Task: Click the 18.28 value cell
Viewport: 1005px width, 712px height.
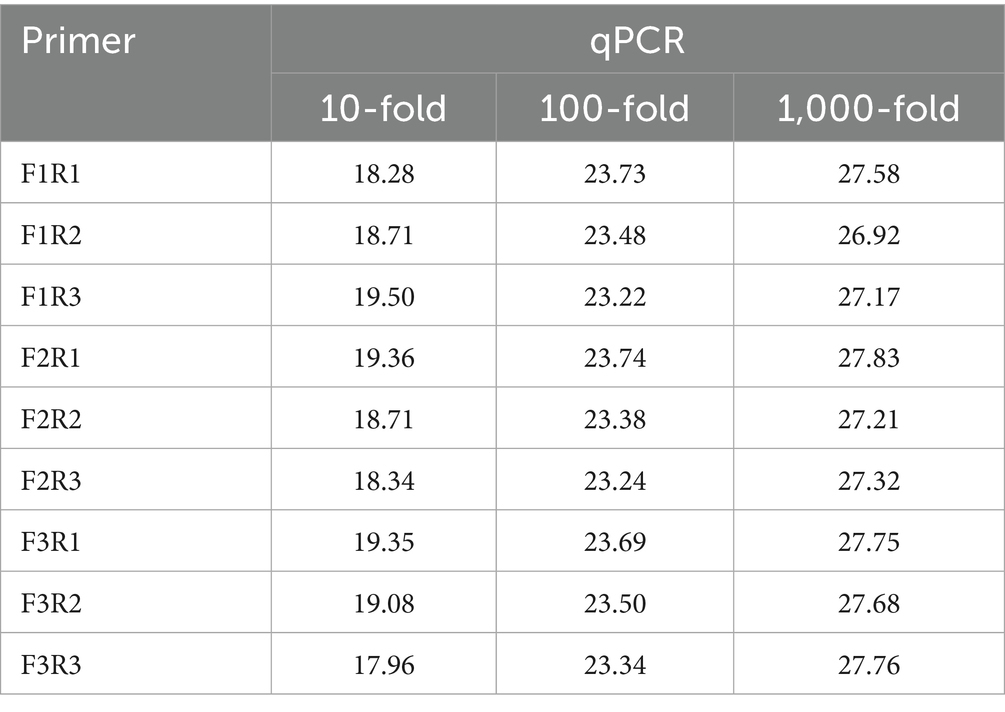Action: tap(383, 174)
